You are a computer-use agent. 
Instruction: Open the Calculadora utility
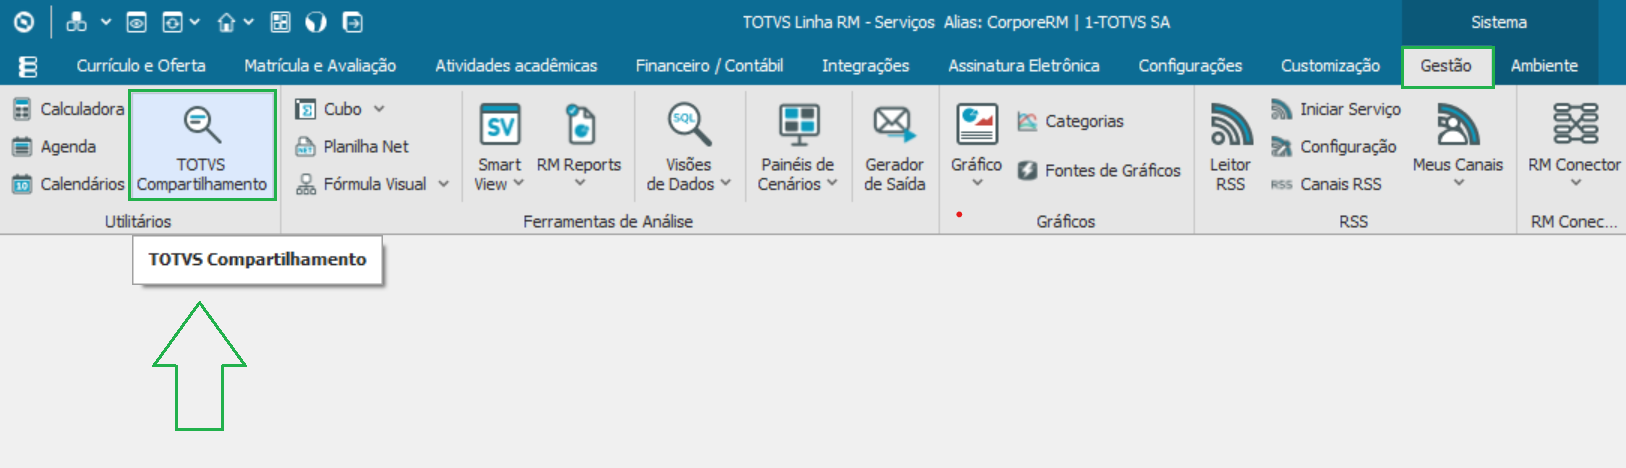click(68, 108)
